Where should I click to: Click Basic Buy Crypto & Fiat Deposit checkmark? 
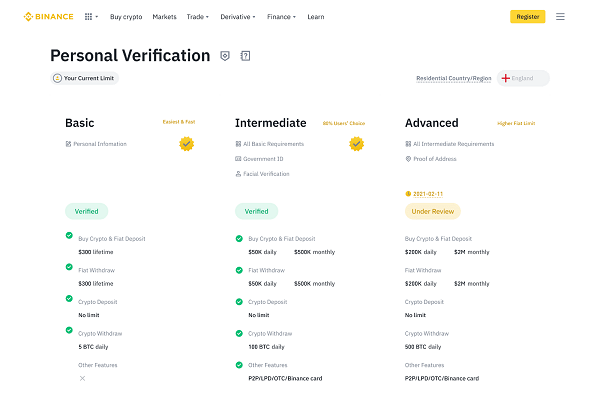[x=69, y=235]
